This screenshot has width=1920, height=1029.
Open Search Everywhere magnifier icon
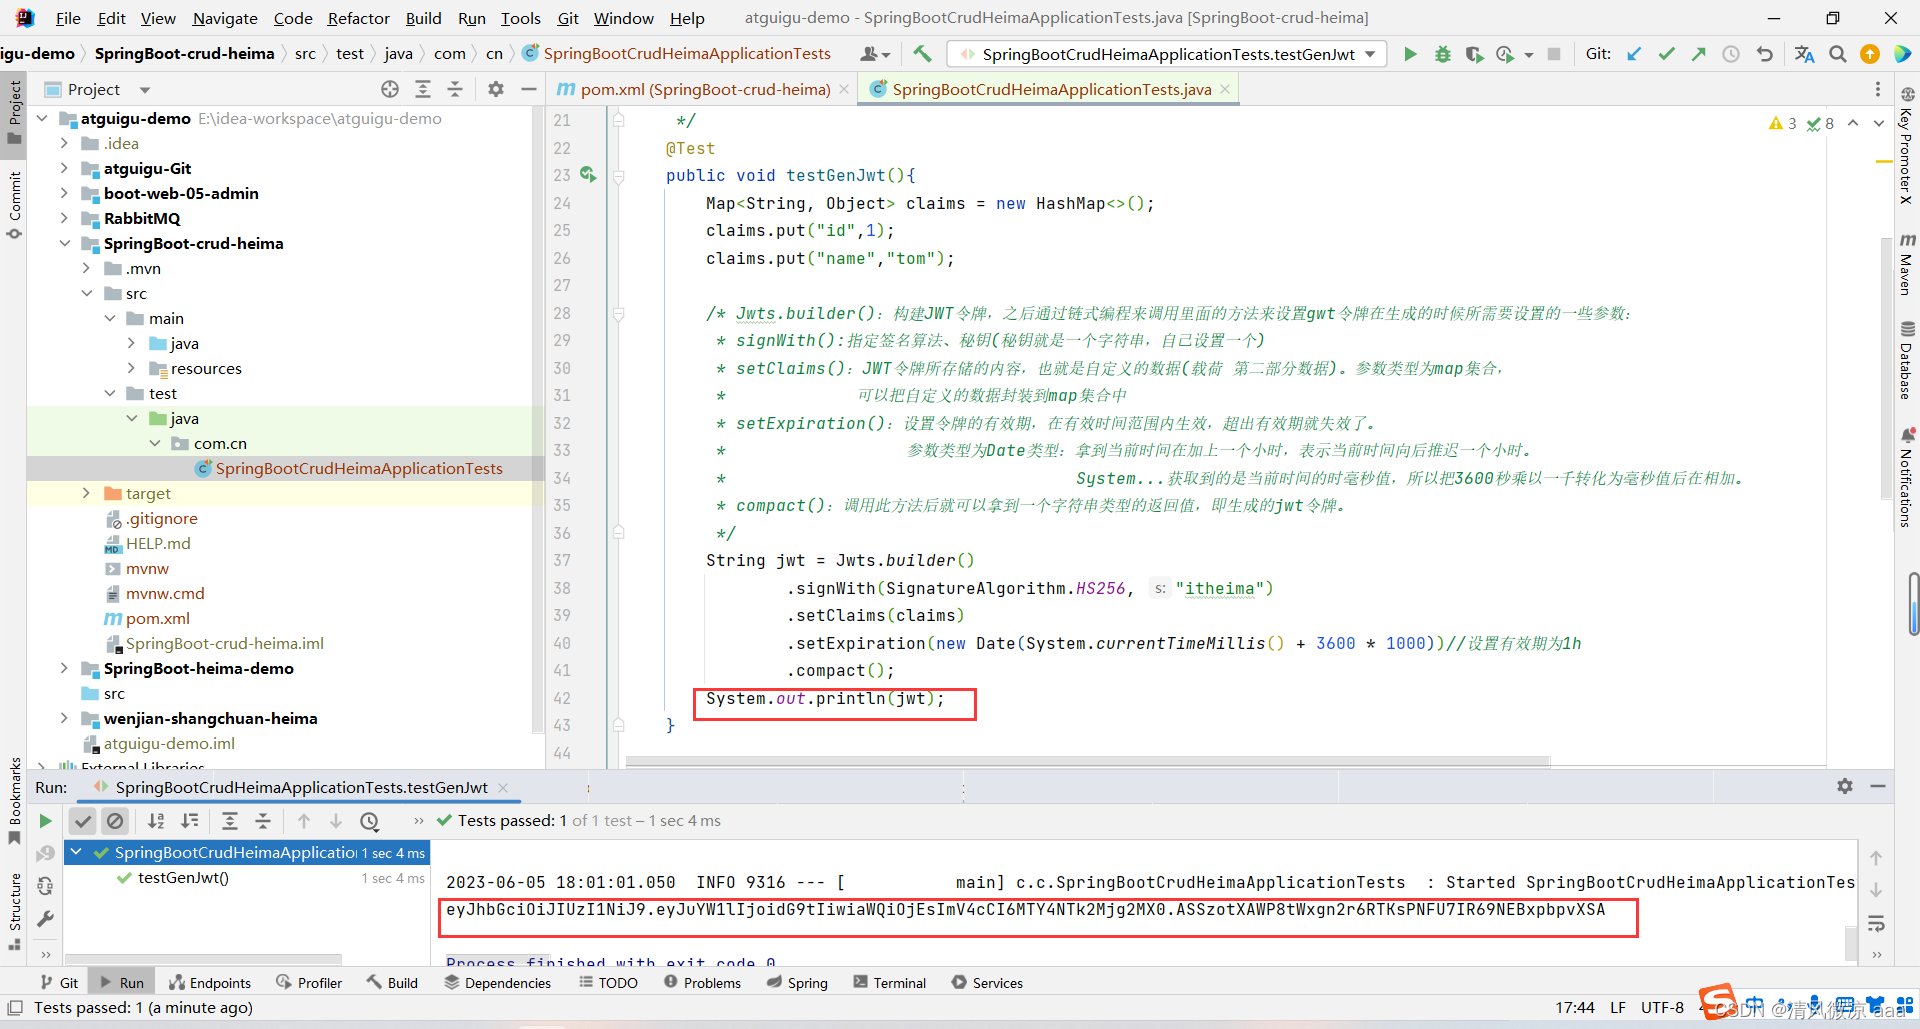pyautogui.click(x=1837, y=54)
